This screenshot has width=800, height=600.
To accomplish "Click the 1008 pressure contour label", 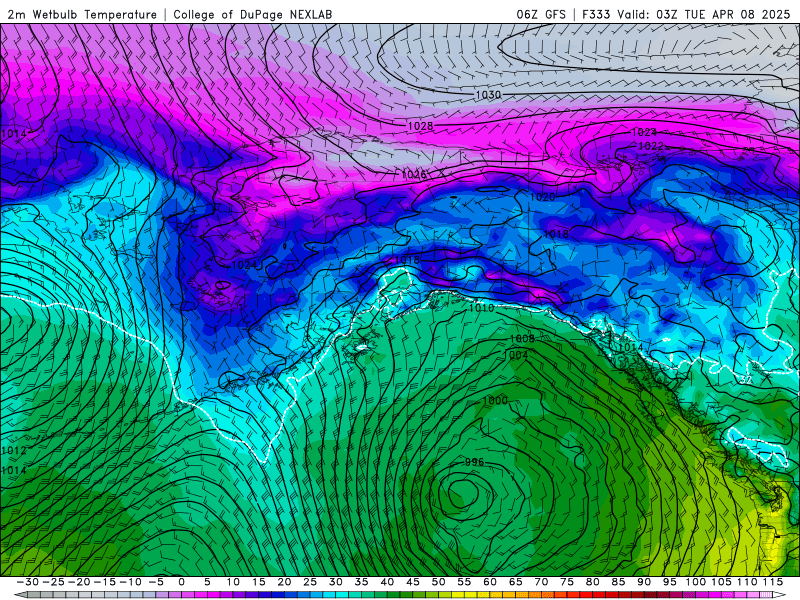I will point(522,339).
